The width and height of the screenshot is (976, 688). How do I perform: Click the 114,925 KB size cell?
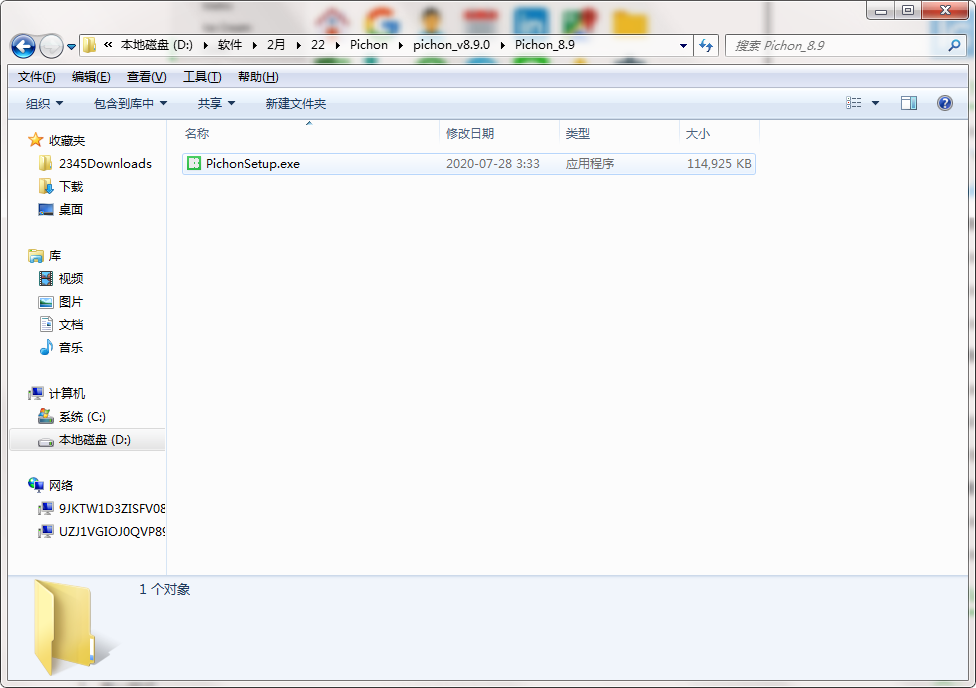(x=719, y=164)
